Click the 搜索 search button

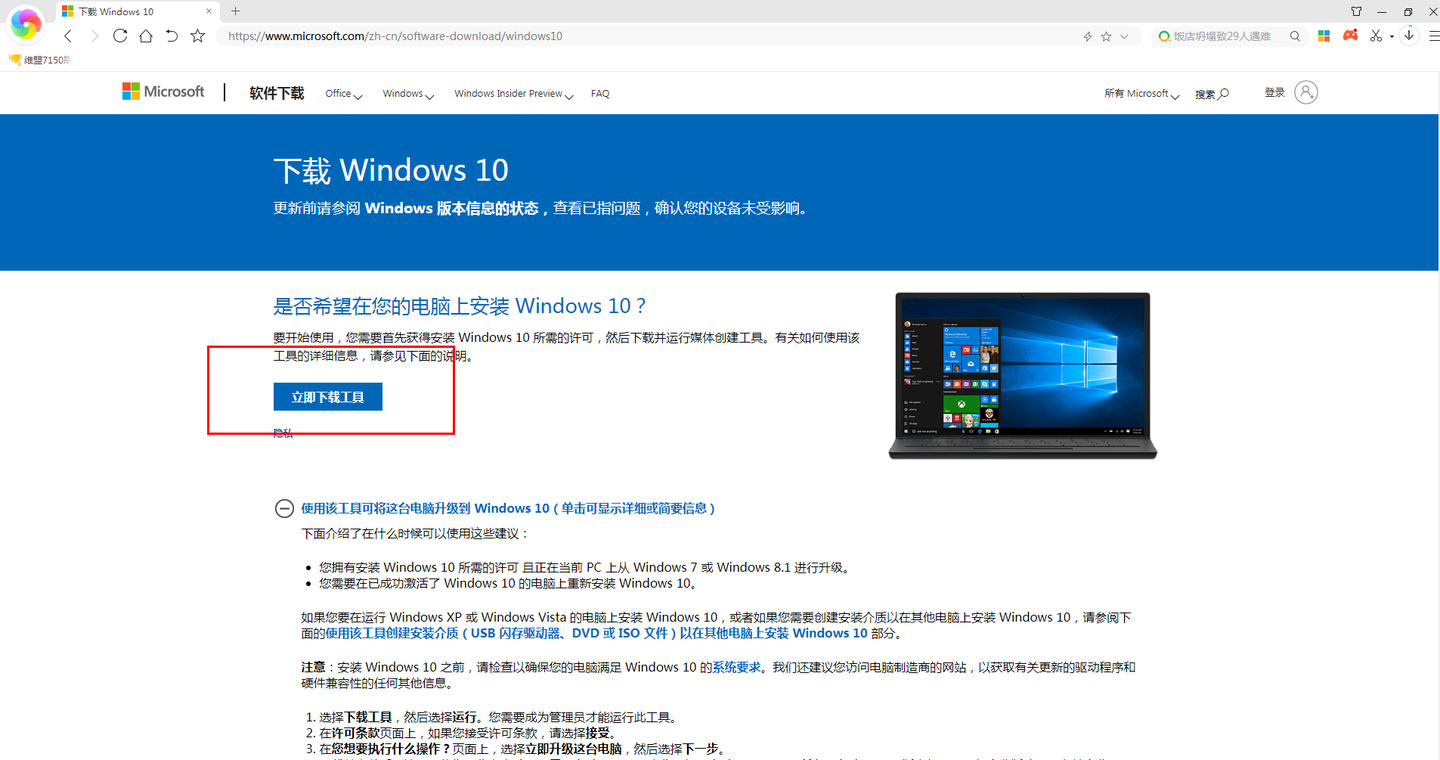pos(1212,94)
